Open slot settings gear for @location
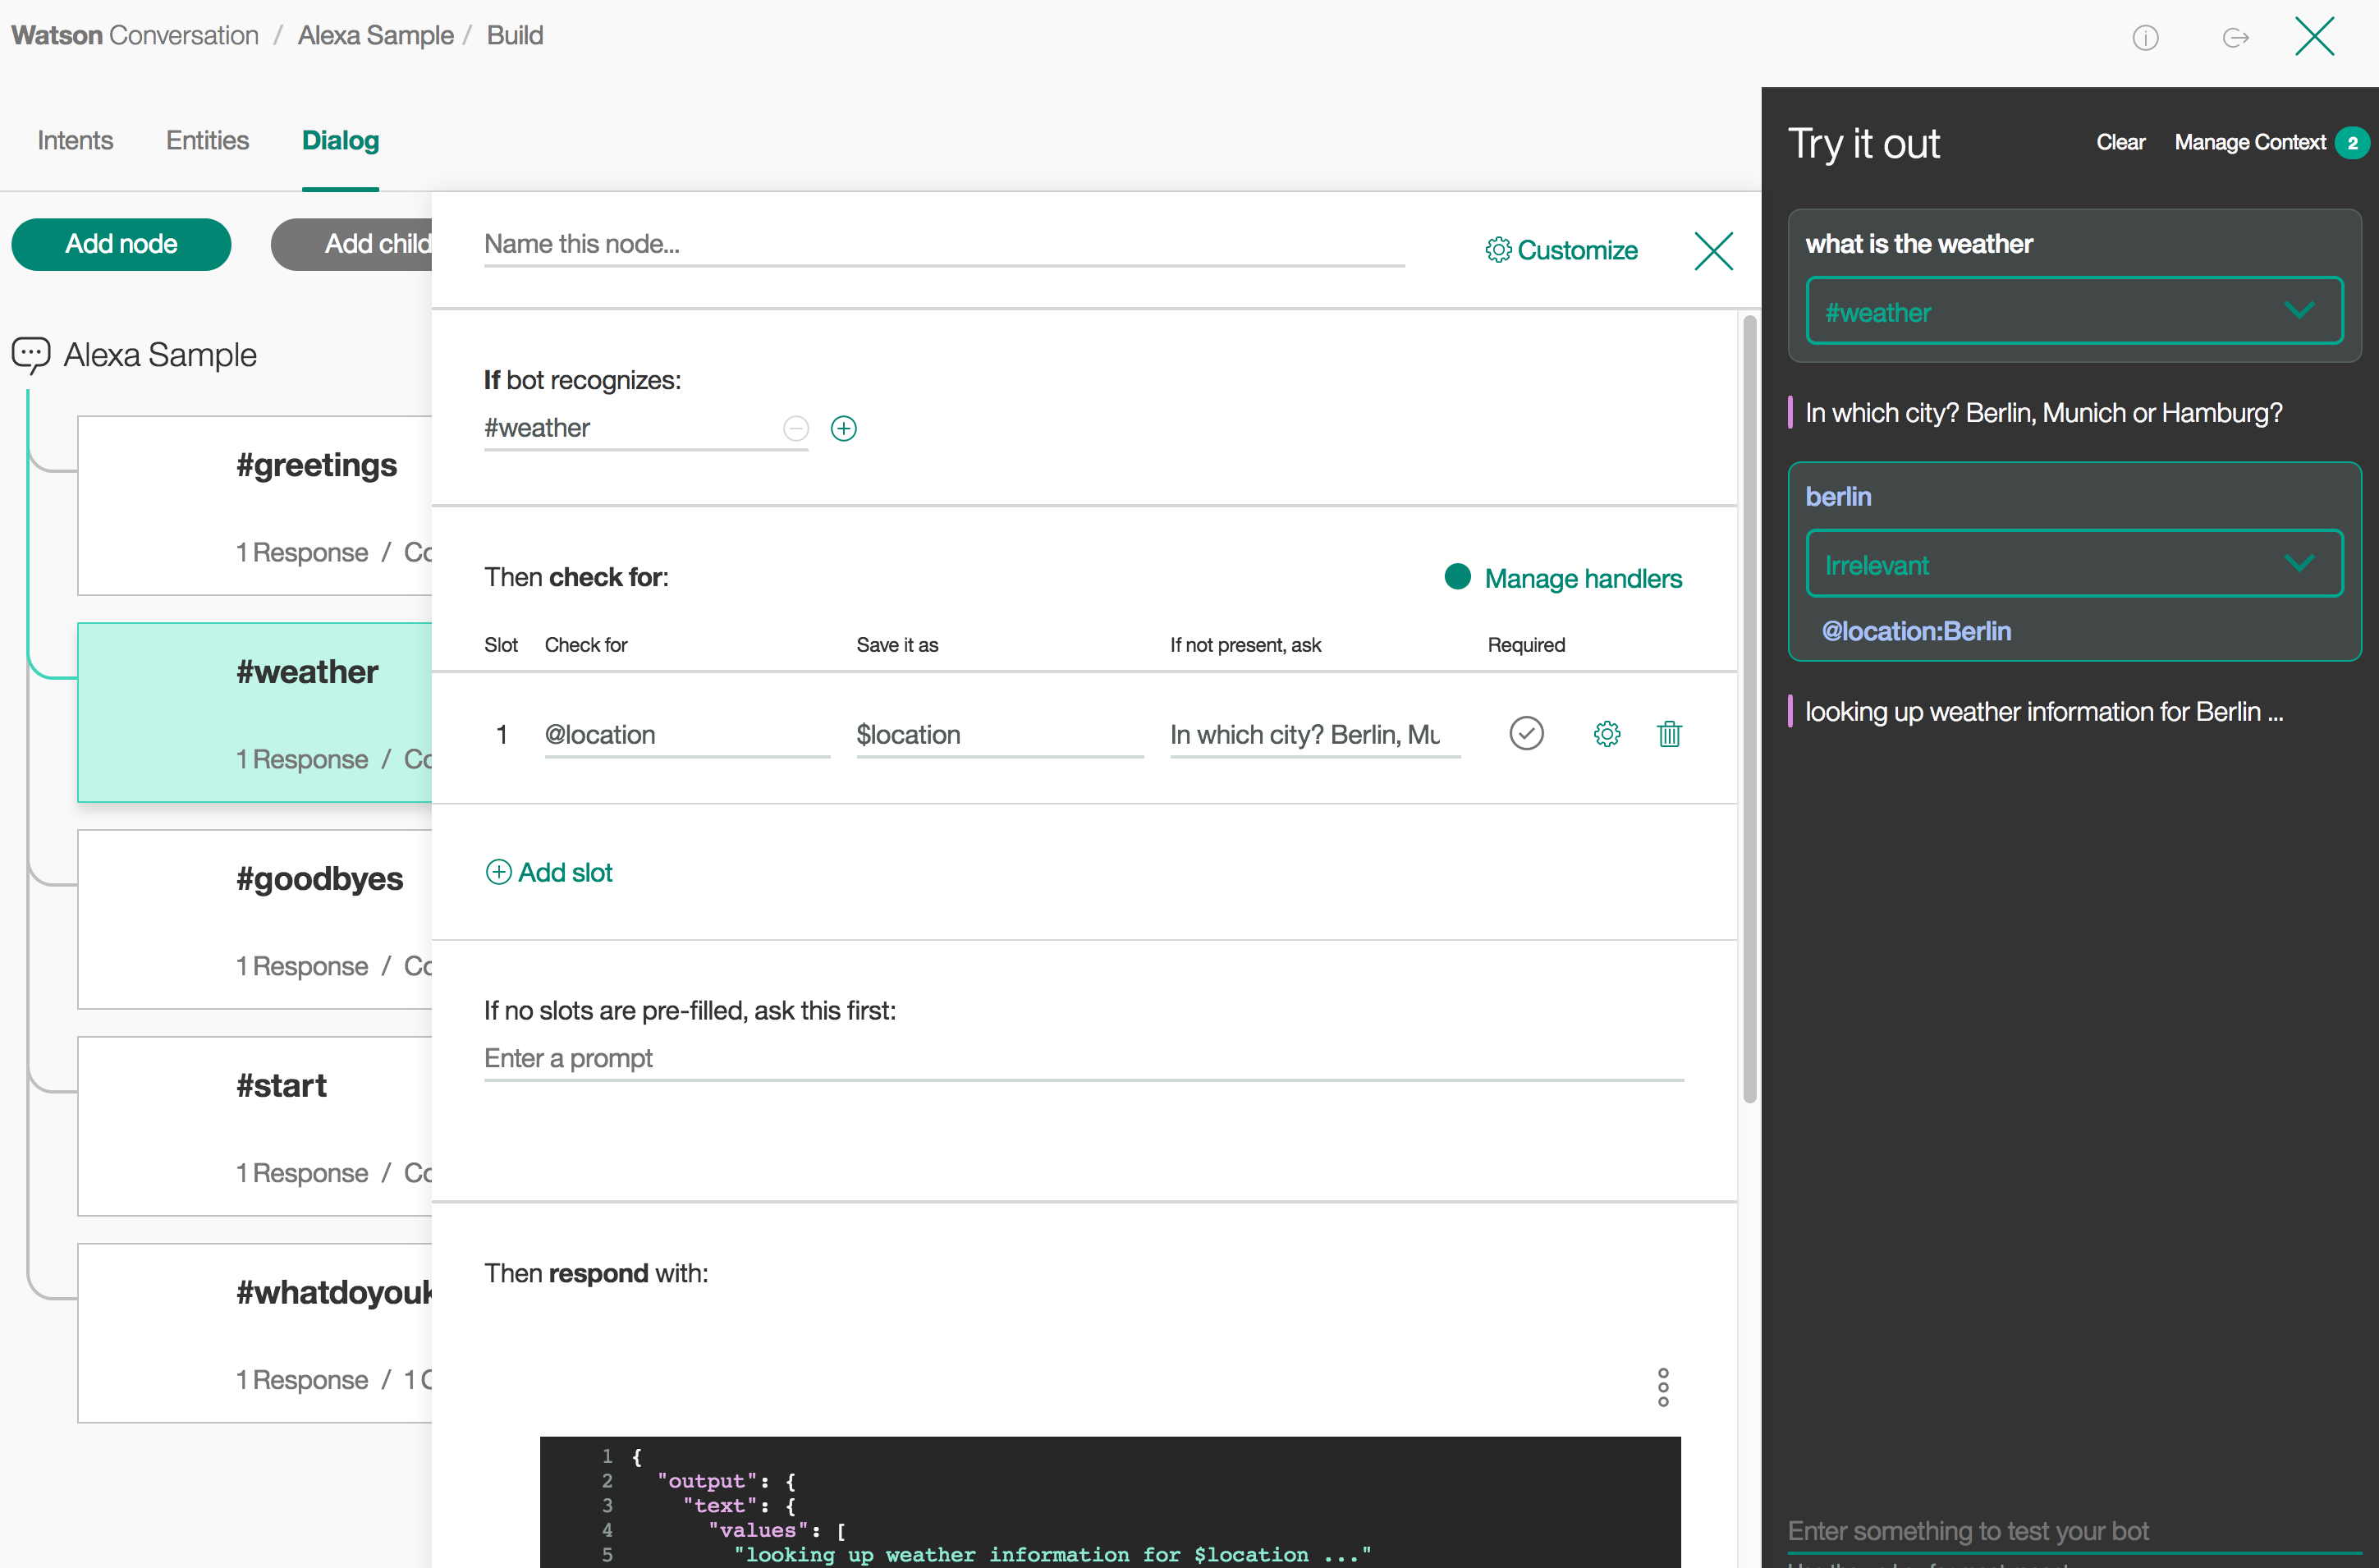Image resolution: width=2379 pixels, height=1568 pixels. coord(1607,734)
